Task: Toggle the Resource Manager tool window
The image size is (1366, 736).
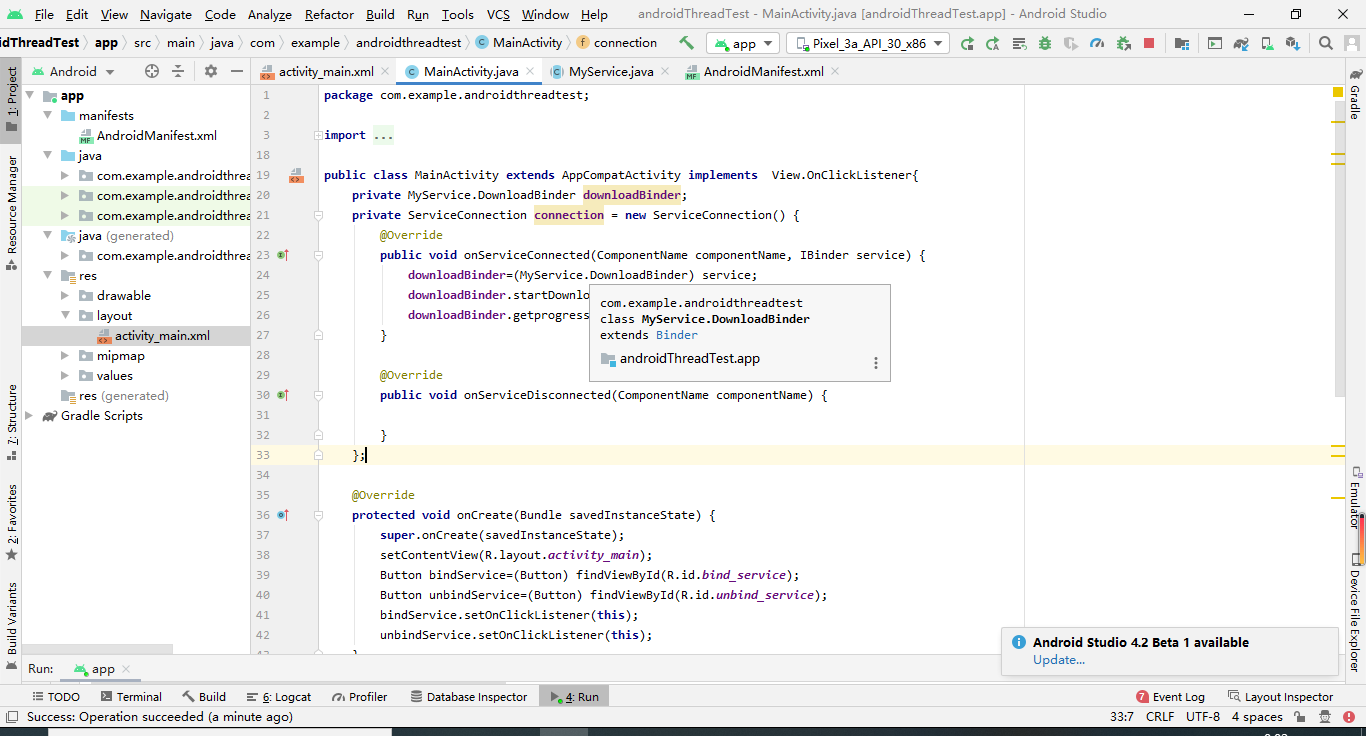Action: (x=11, y=213)
